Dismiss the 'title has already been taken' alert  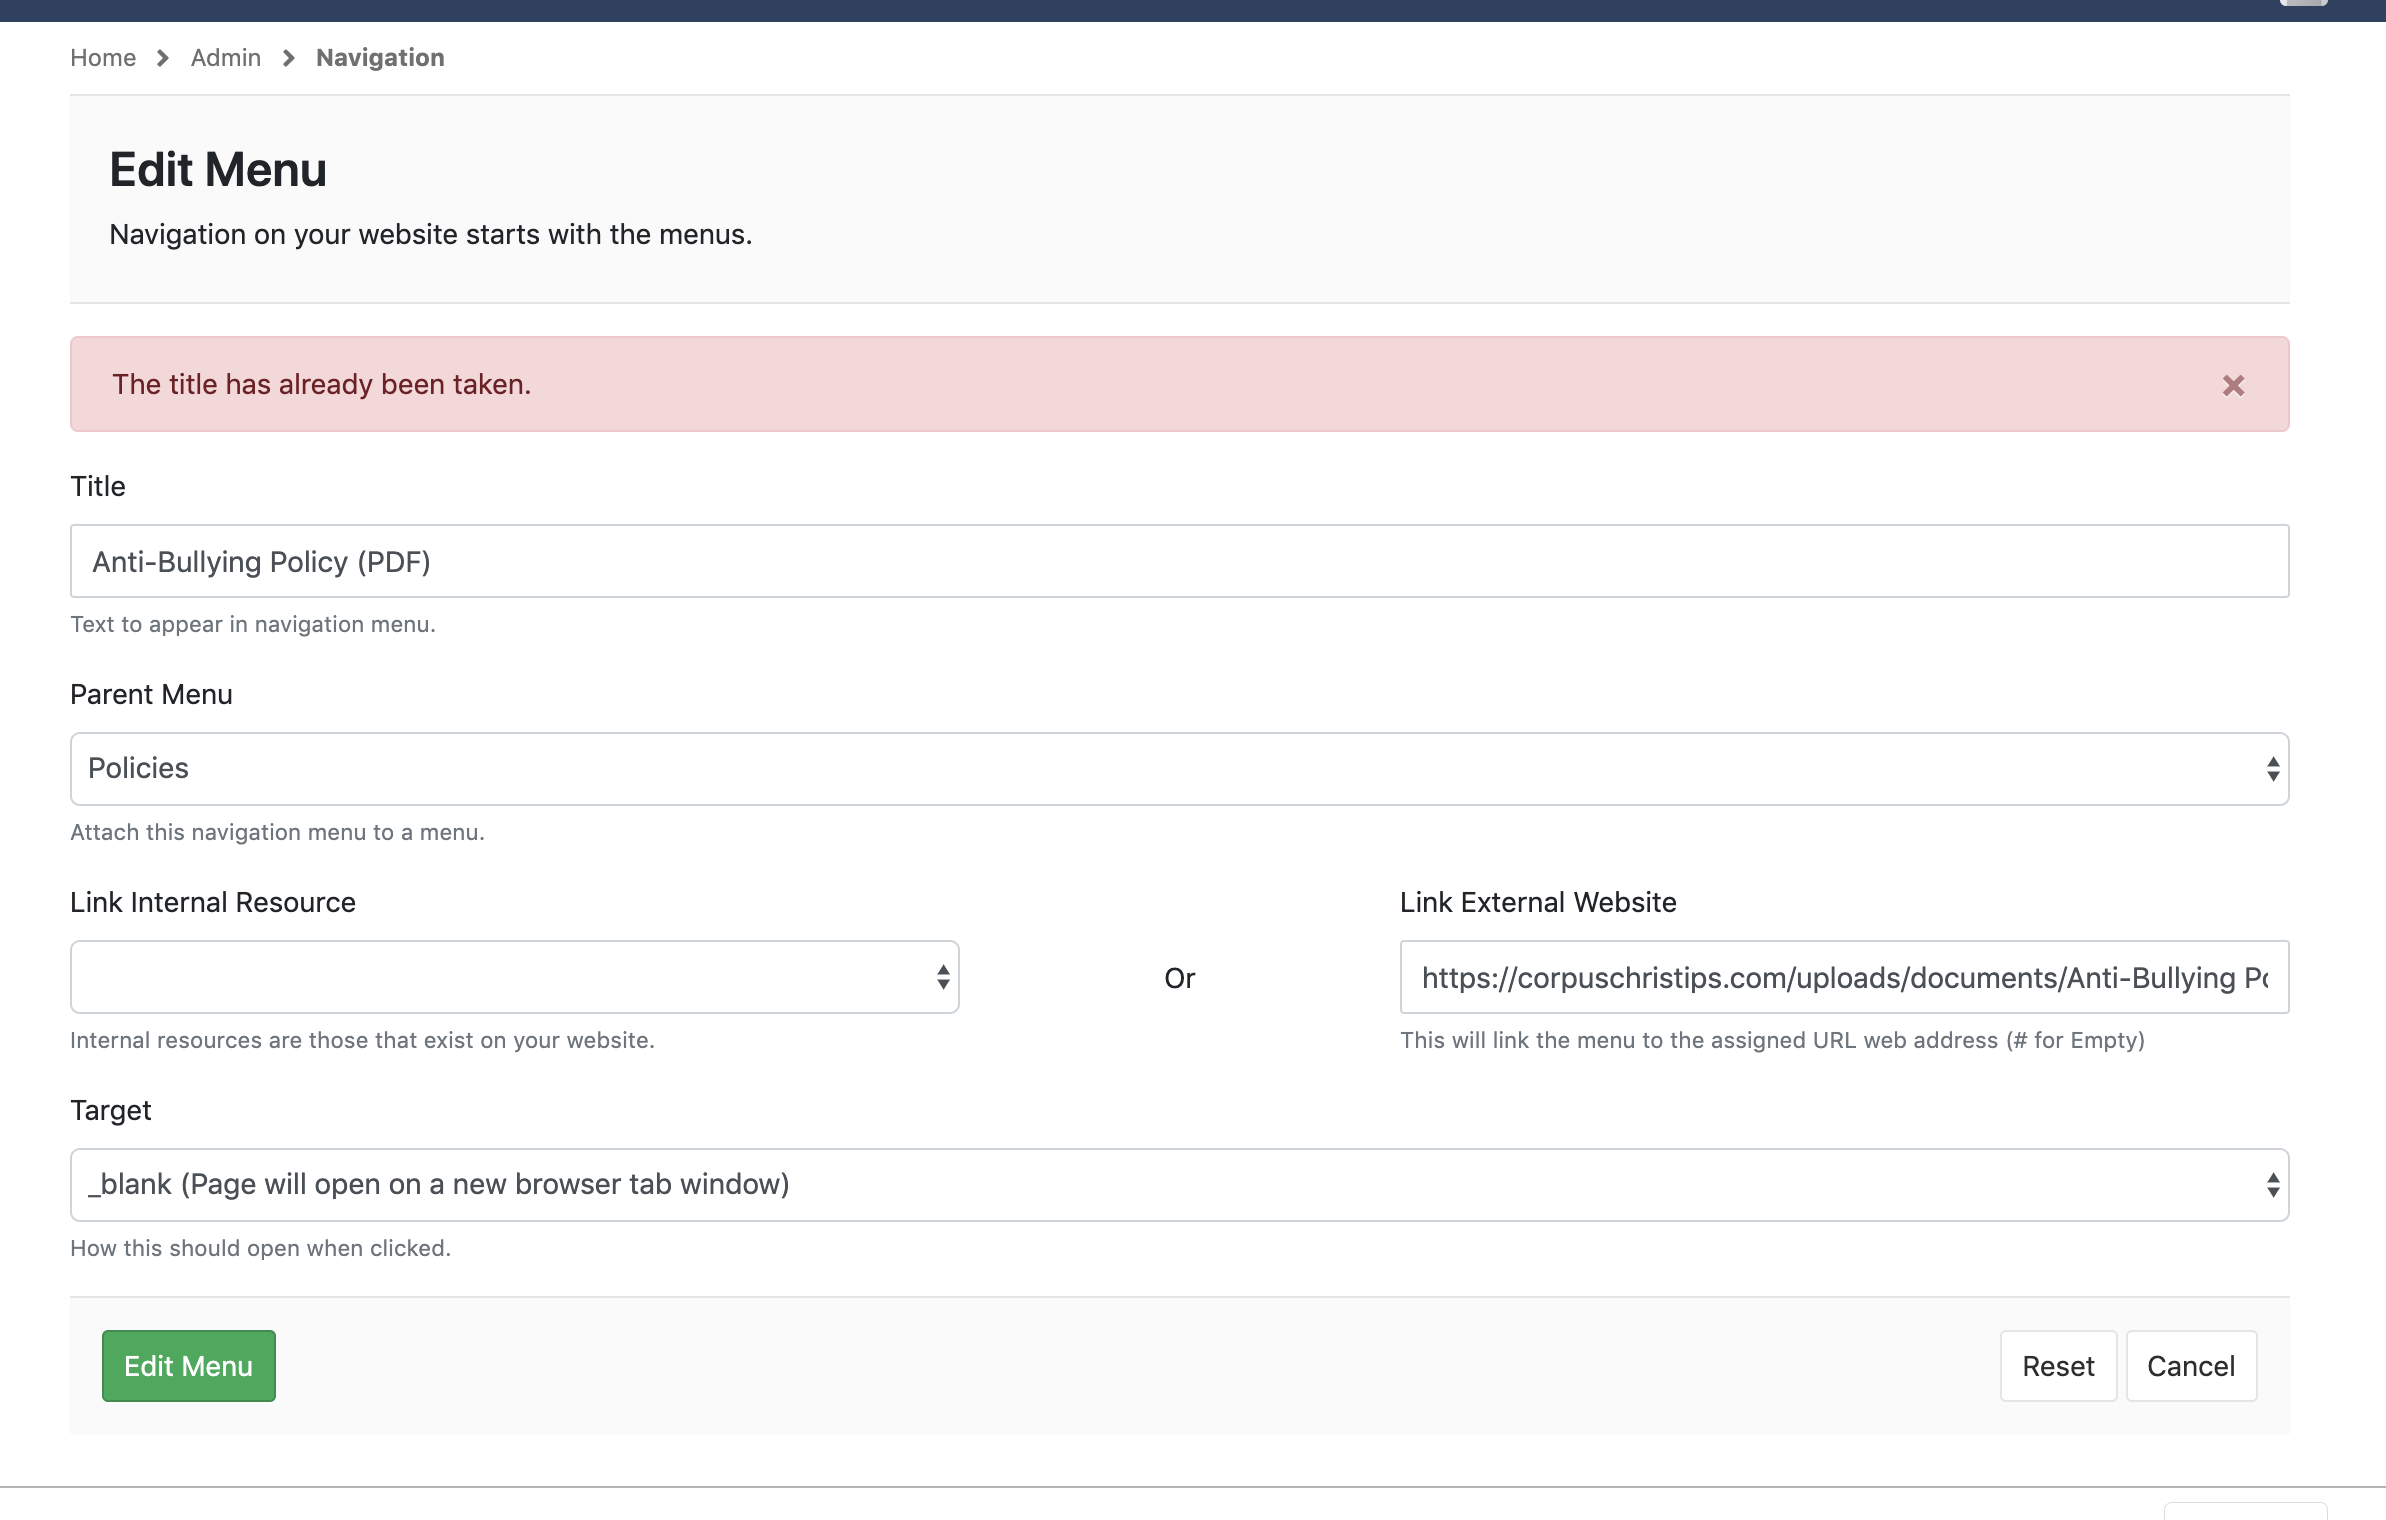coord(2233,385)
